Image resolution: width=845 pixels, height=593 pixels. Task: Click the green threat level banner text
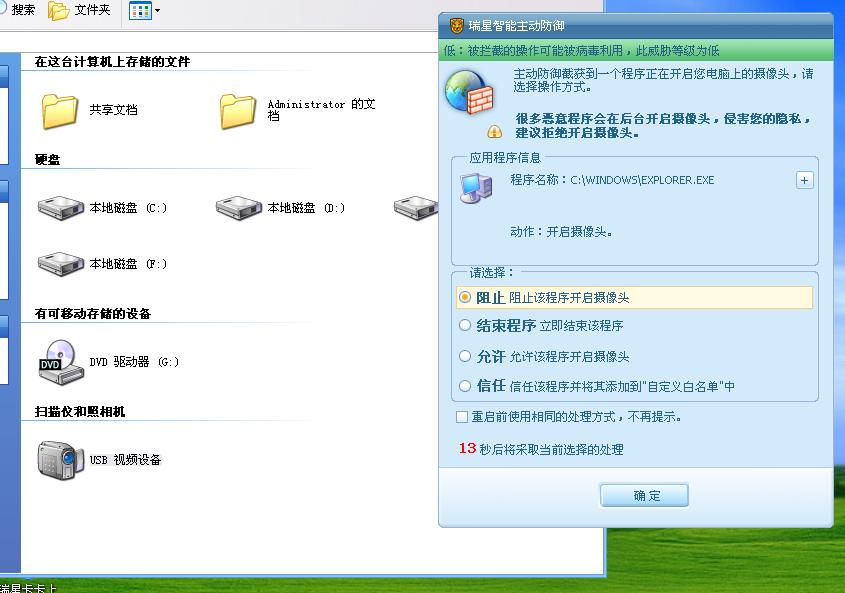[x=581, y=51]
